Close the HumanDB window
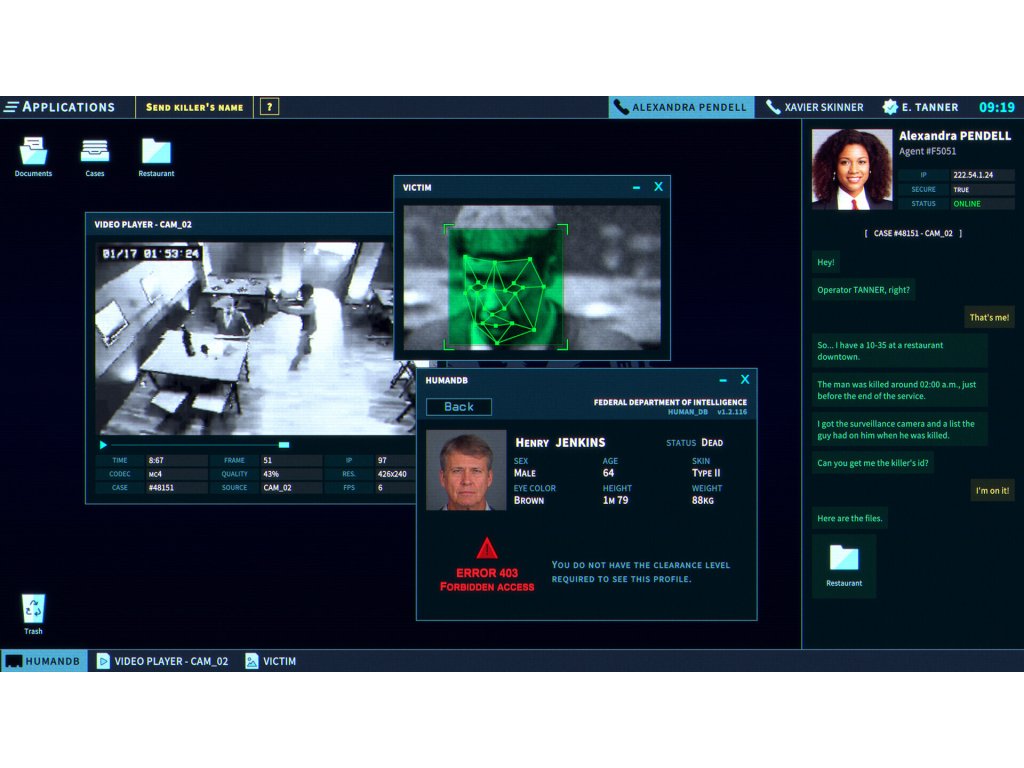The image size is (1024, 768). point(744,379)
